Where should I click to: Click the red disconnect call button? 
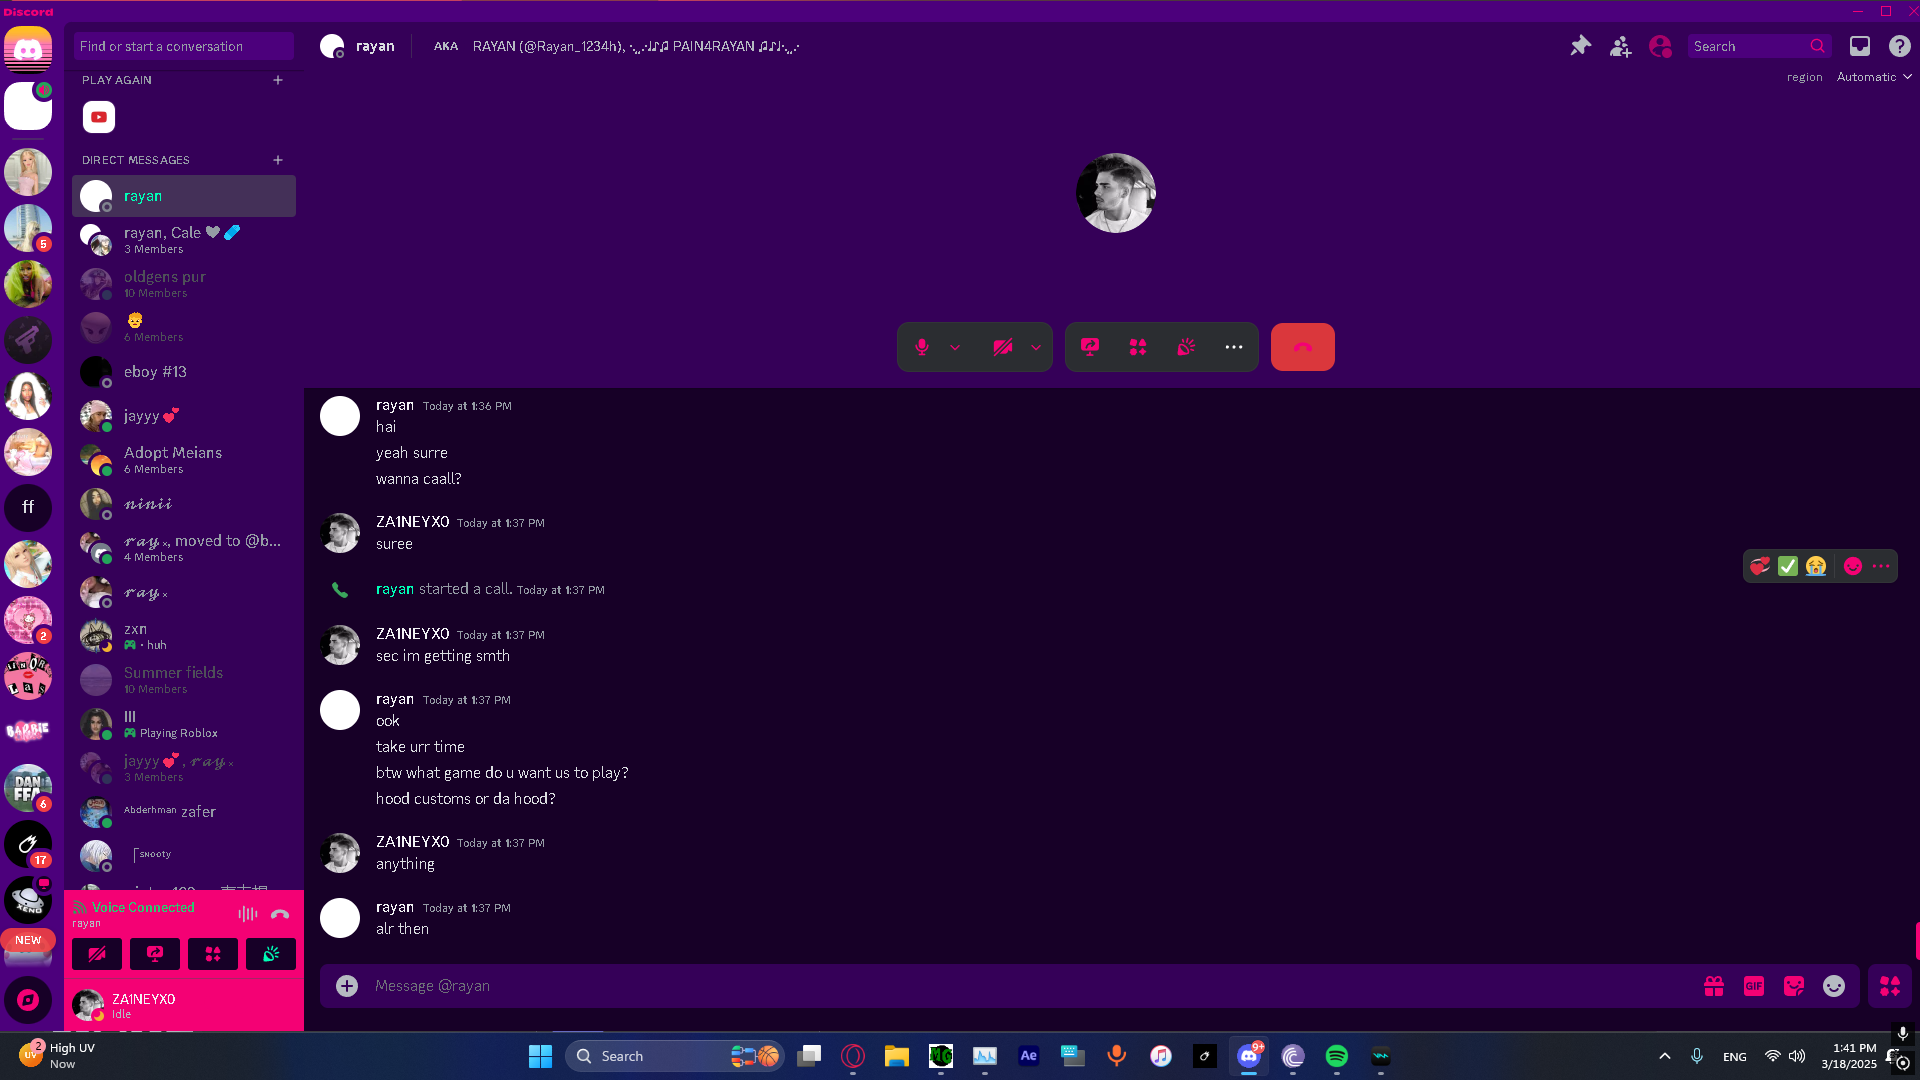[1302, 347]
